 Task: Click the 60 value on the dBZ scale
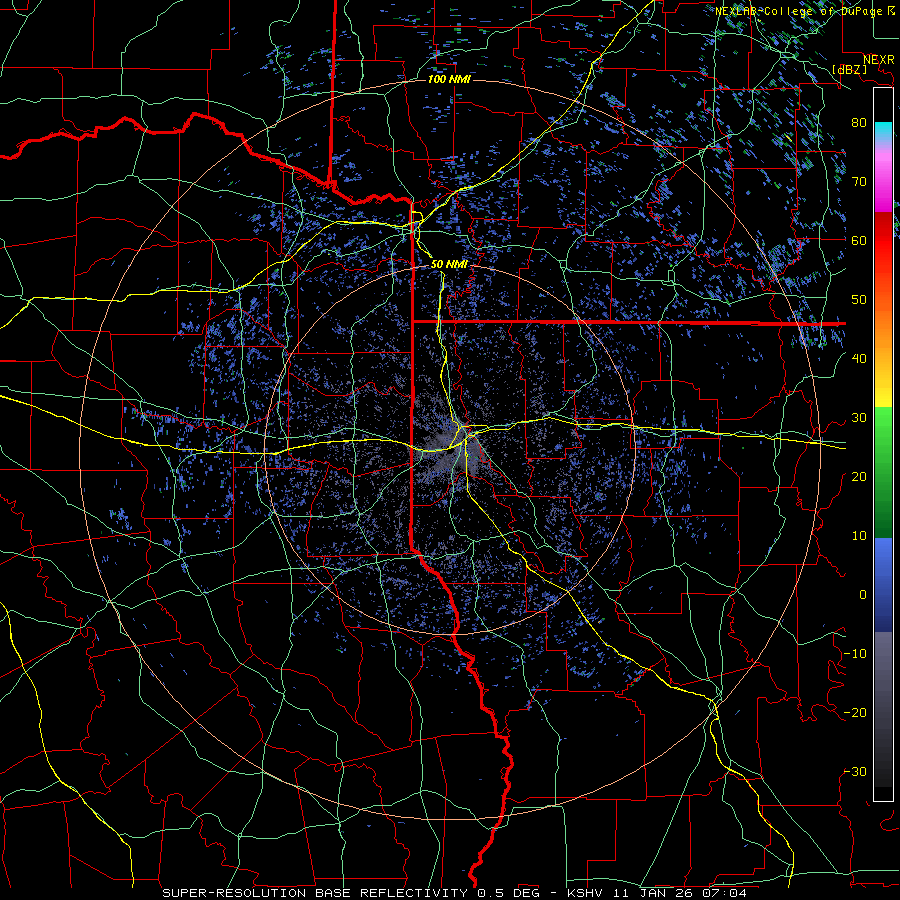pyautogui.click(x=859, y=241)
